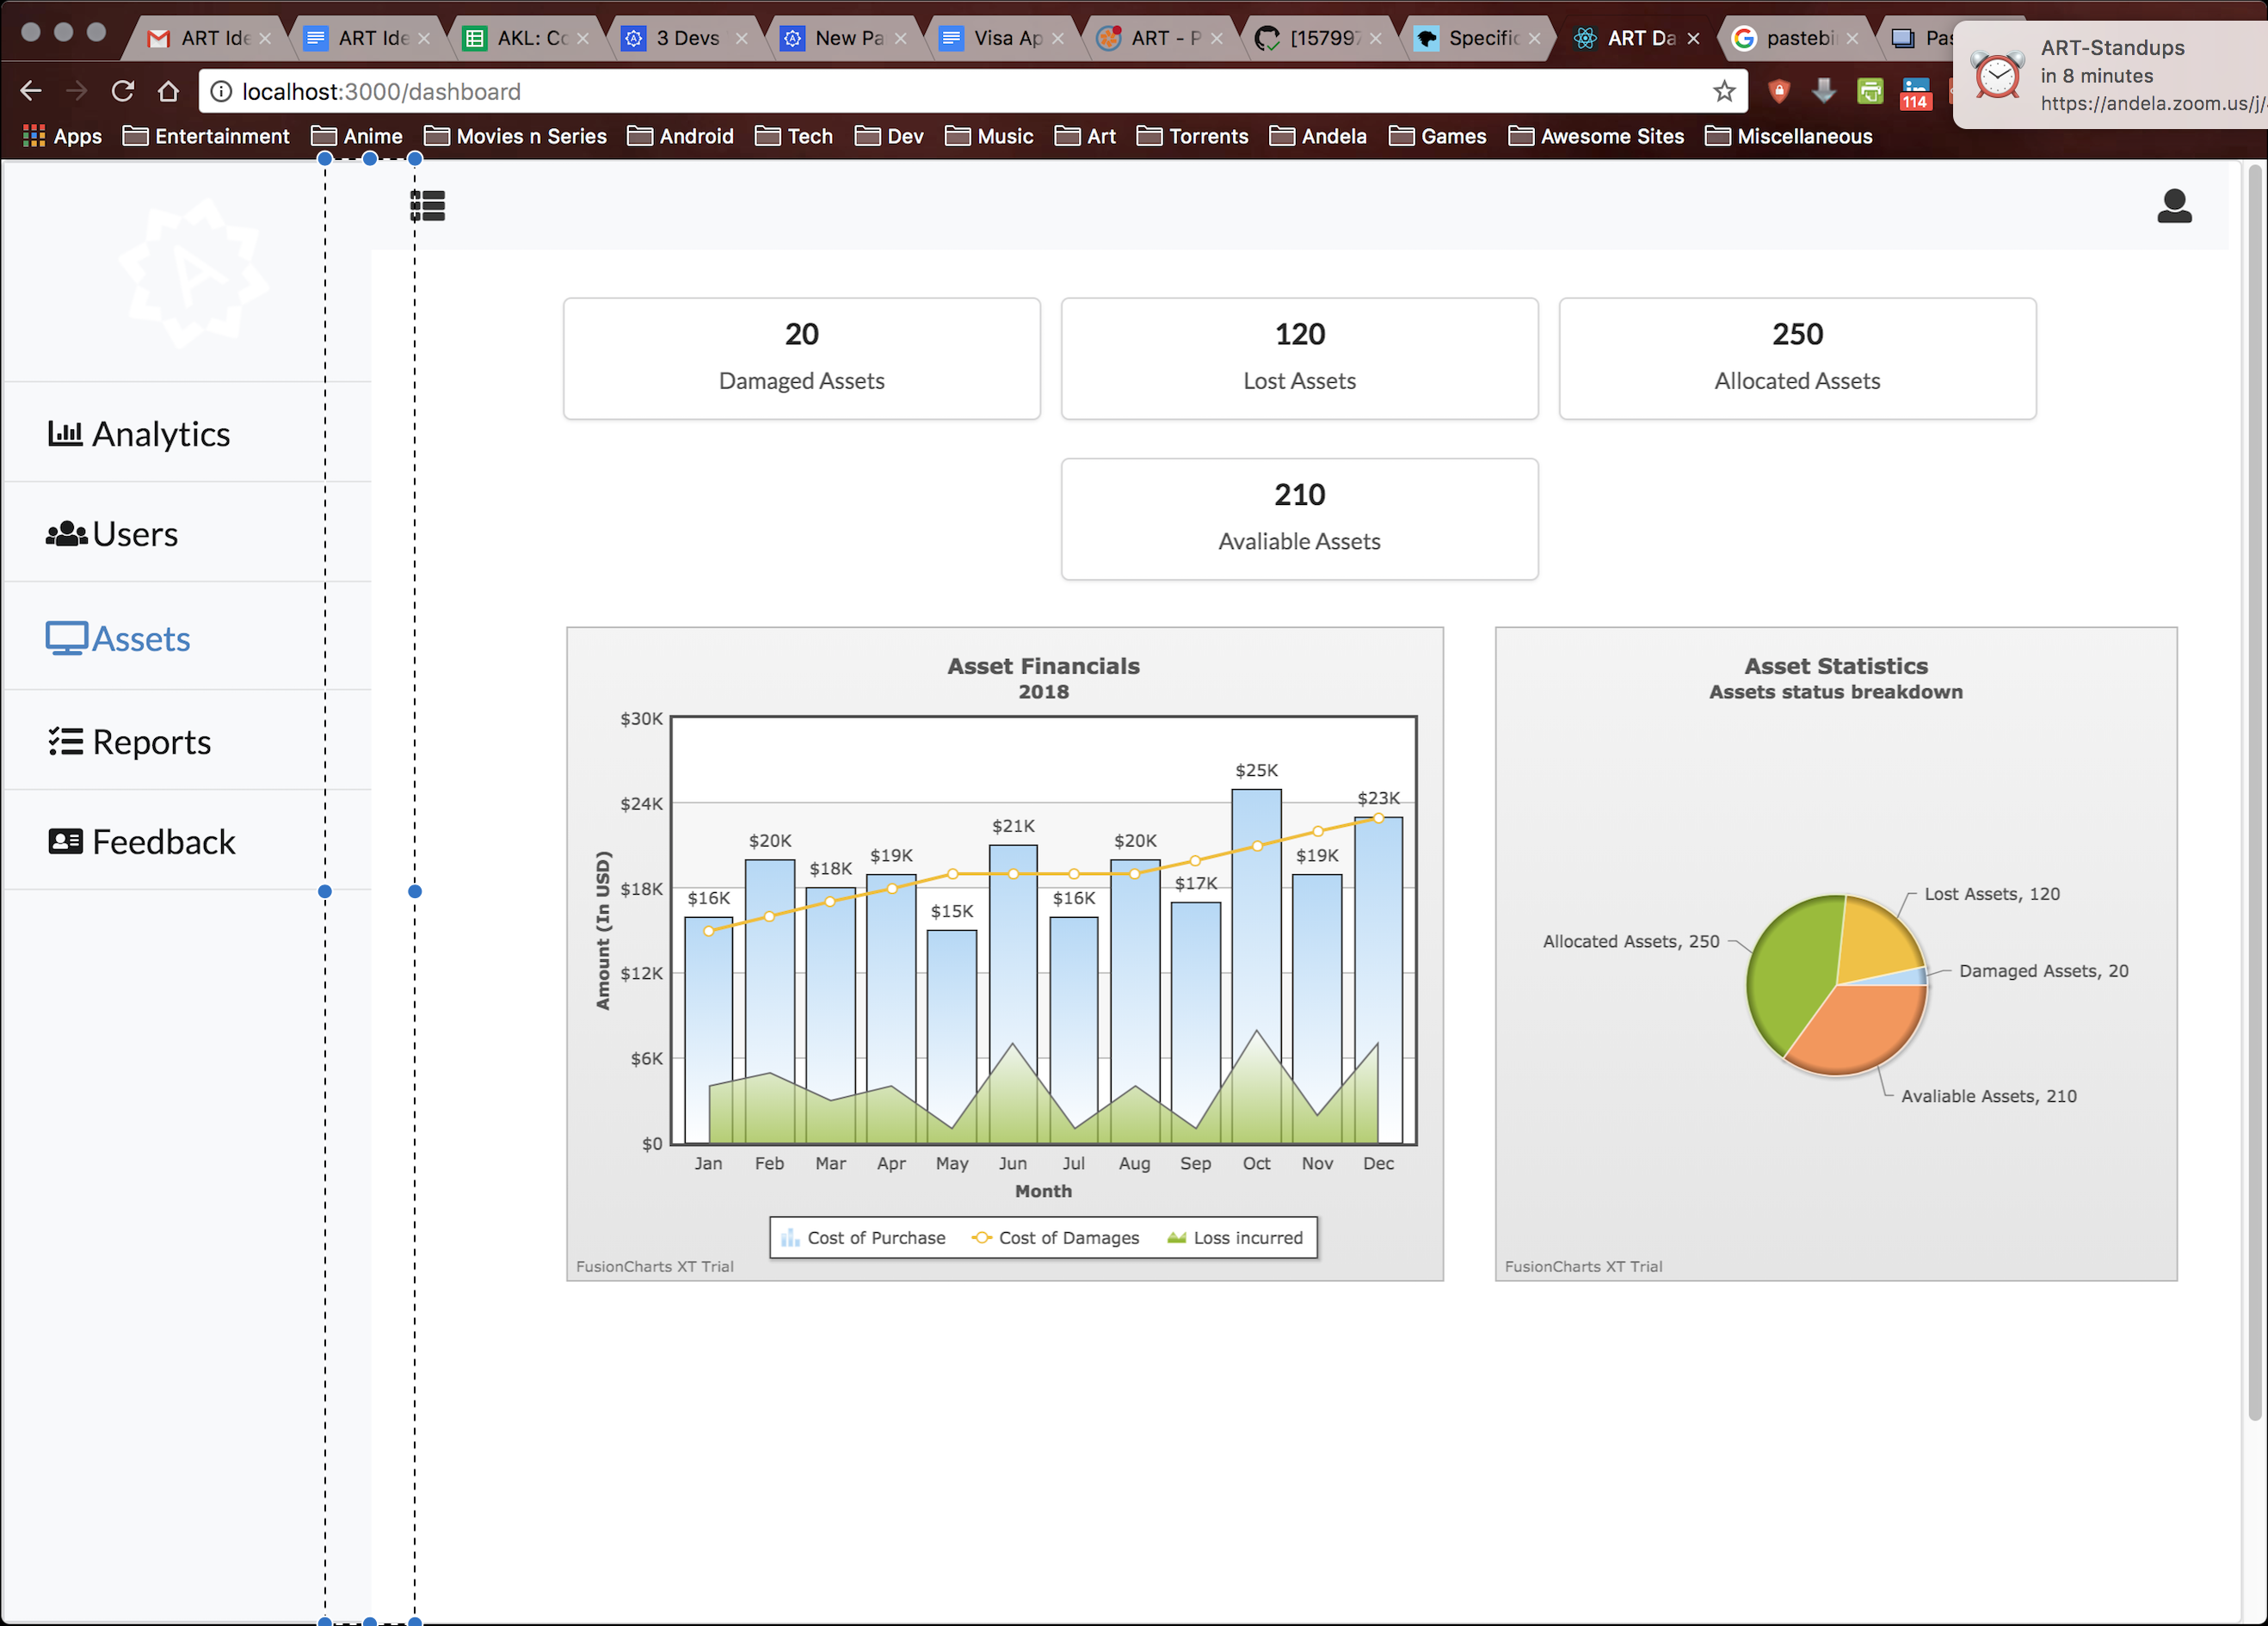Open the Tech bookmark folder
This screenshot has width=2268, height=1626.
point(794,136)
